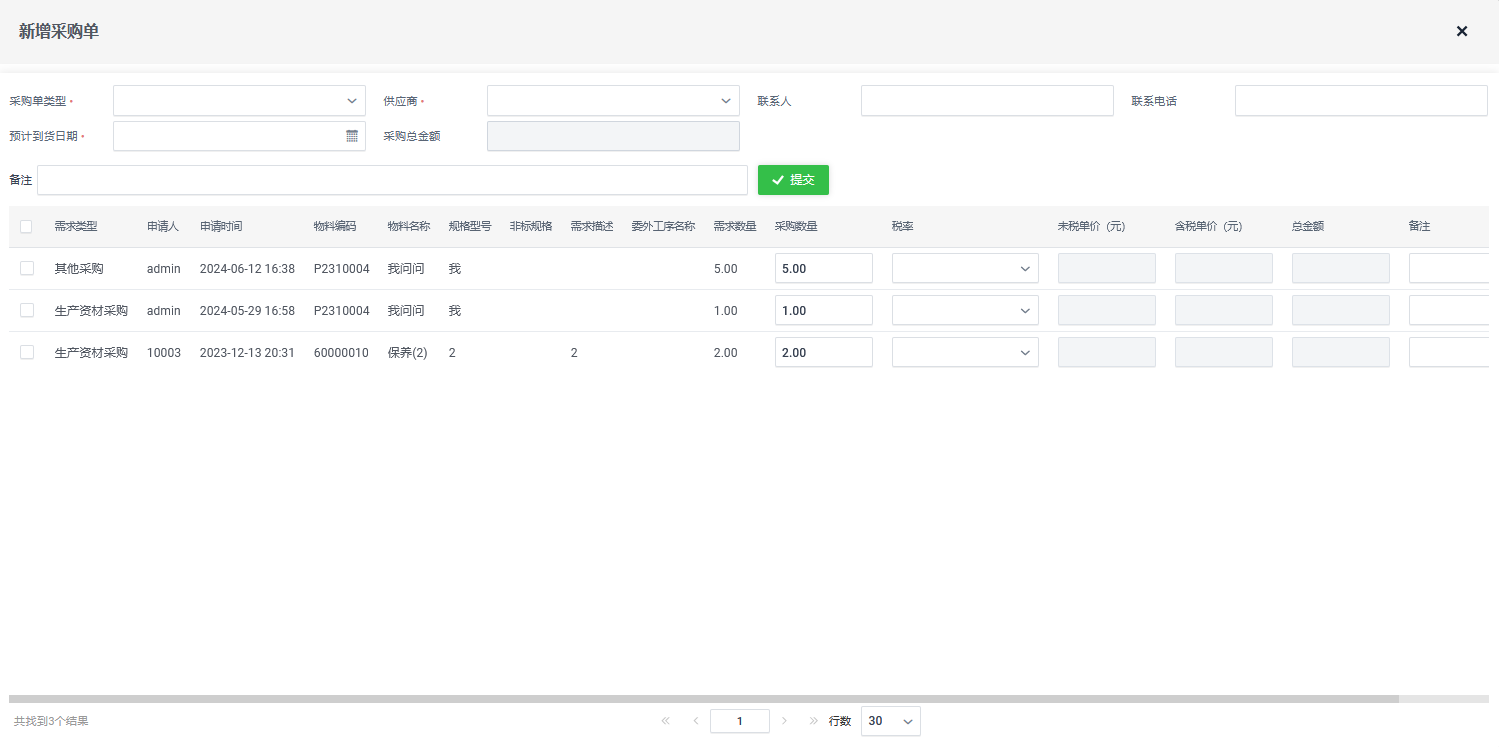This screenshot has width=1499, height=747.
Task: Toggle the select-all header checkbox
Action: click(x=26, y=227)
